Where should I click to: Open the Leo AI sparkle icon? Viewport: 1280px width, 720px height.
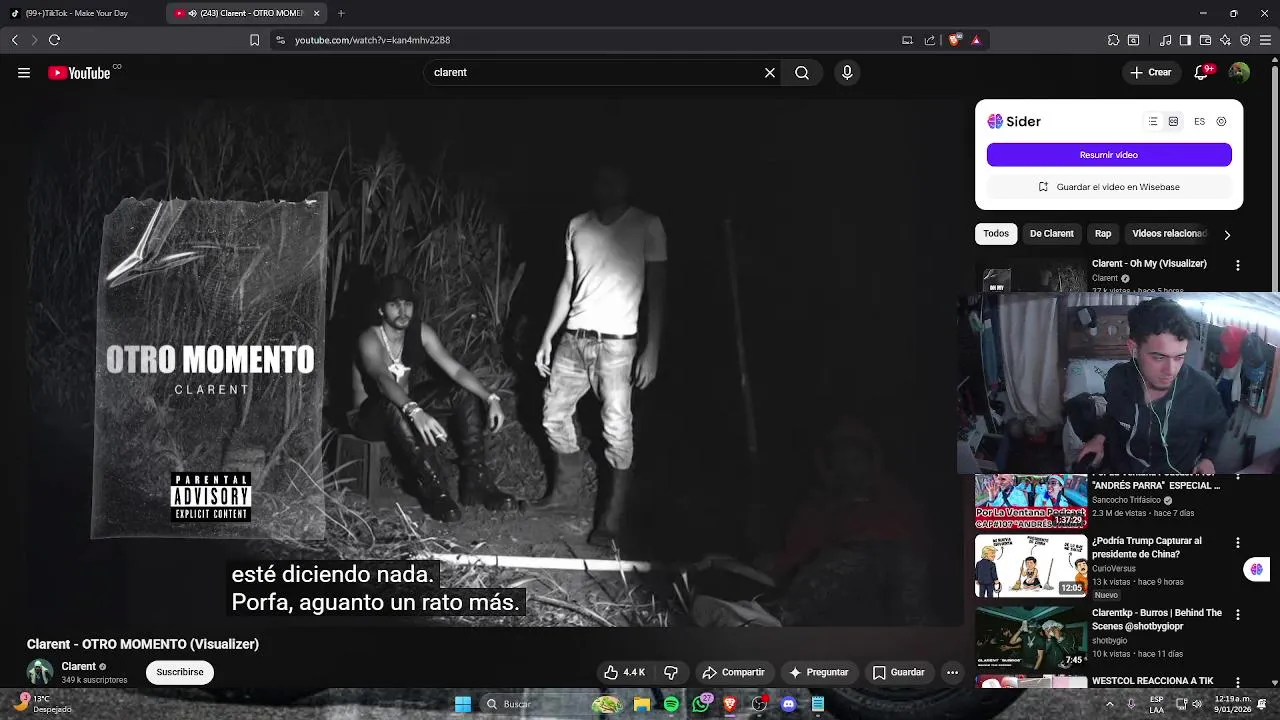[x=1225, y=40]
